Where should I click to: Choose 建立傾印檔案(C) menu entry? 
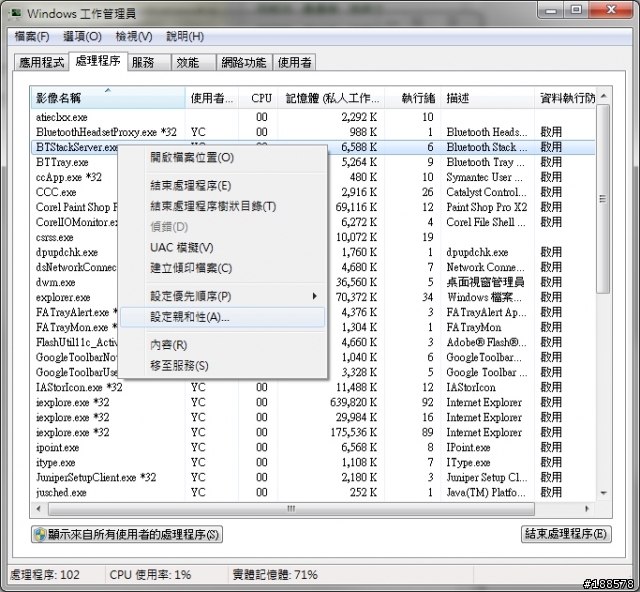coord(222,268)
